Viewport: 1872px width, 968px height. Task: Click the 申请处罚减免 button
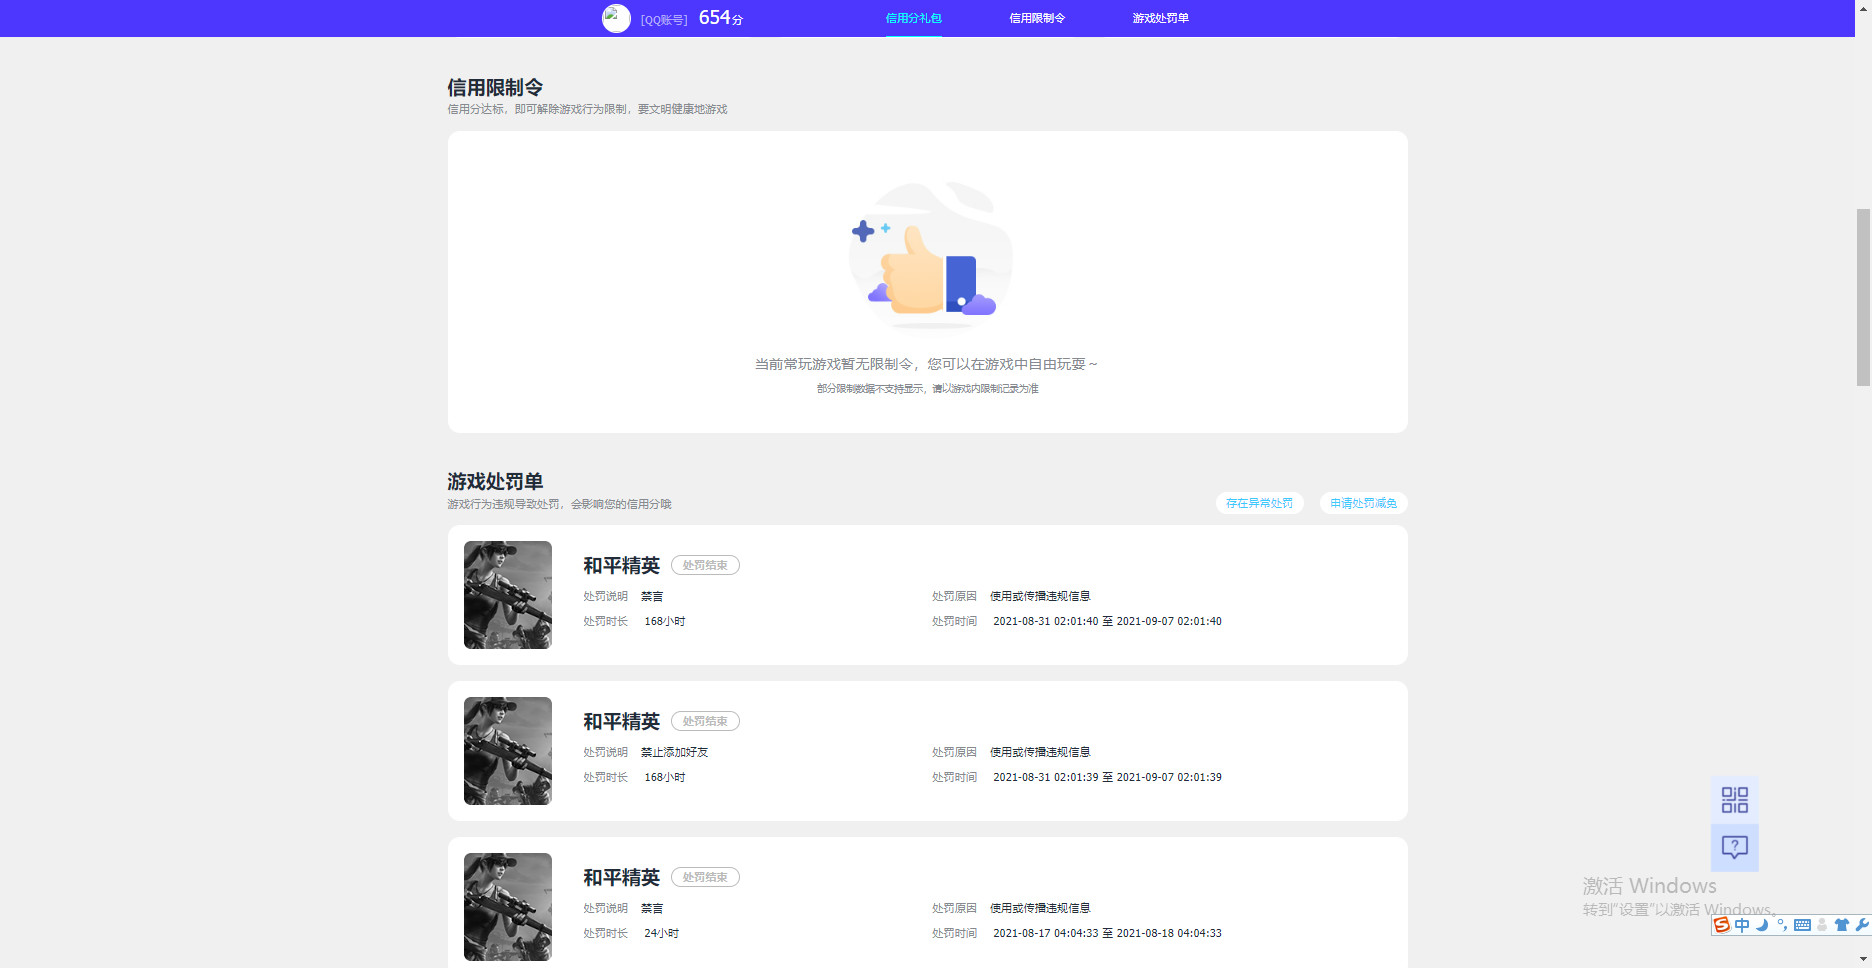pos(1363,503)
